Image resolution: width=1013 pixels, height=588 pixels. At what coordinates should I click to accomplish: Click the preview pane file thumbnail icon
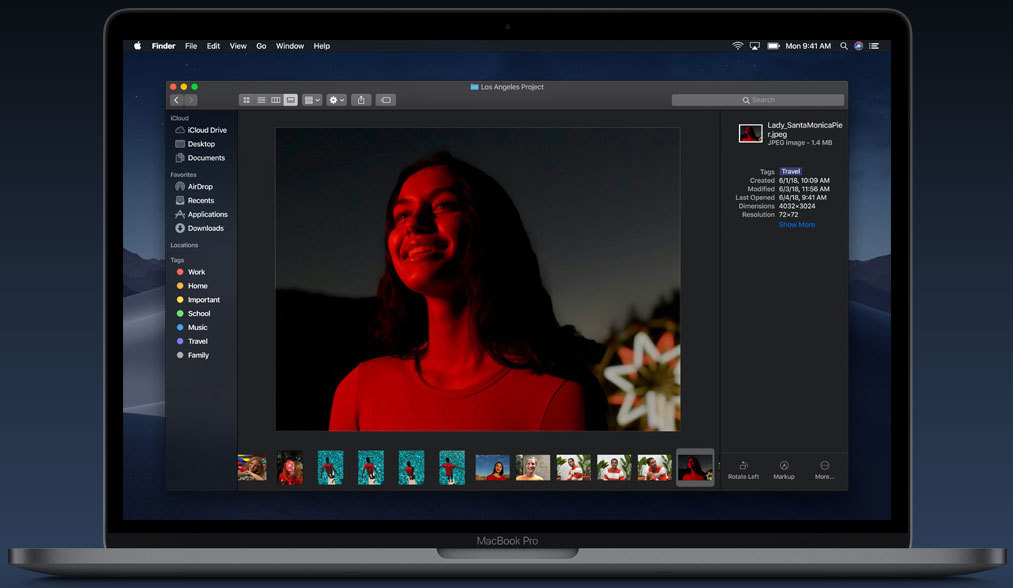point(750,134)
